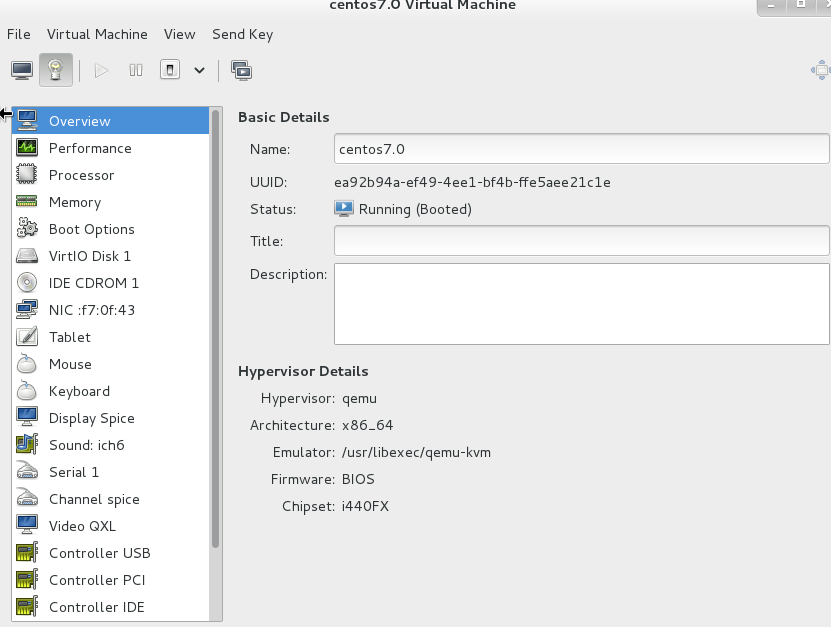
Task: Show the graphical console view
Action: point(22,70)
